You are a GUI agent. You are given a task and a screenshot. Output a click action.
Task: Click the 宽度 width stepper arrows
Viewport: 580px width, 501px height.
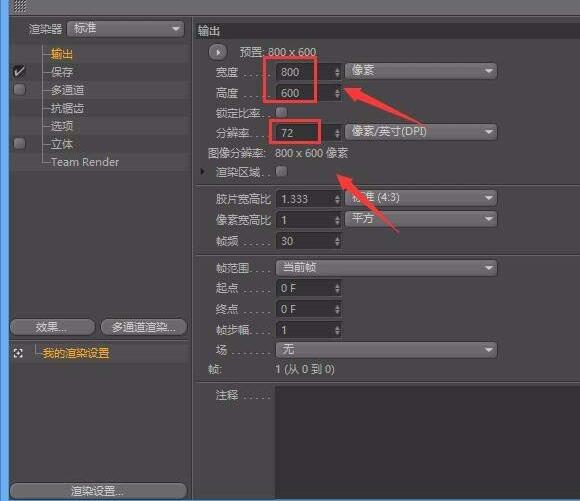pyautogui.click(x=337, y=72)
